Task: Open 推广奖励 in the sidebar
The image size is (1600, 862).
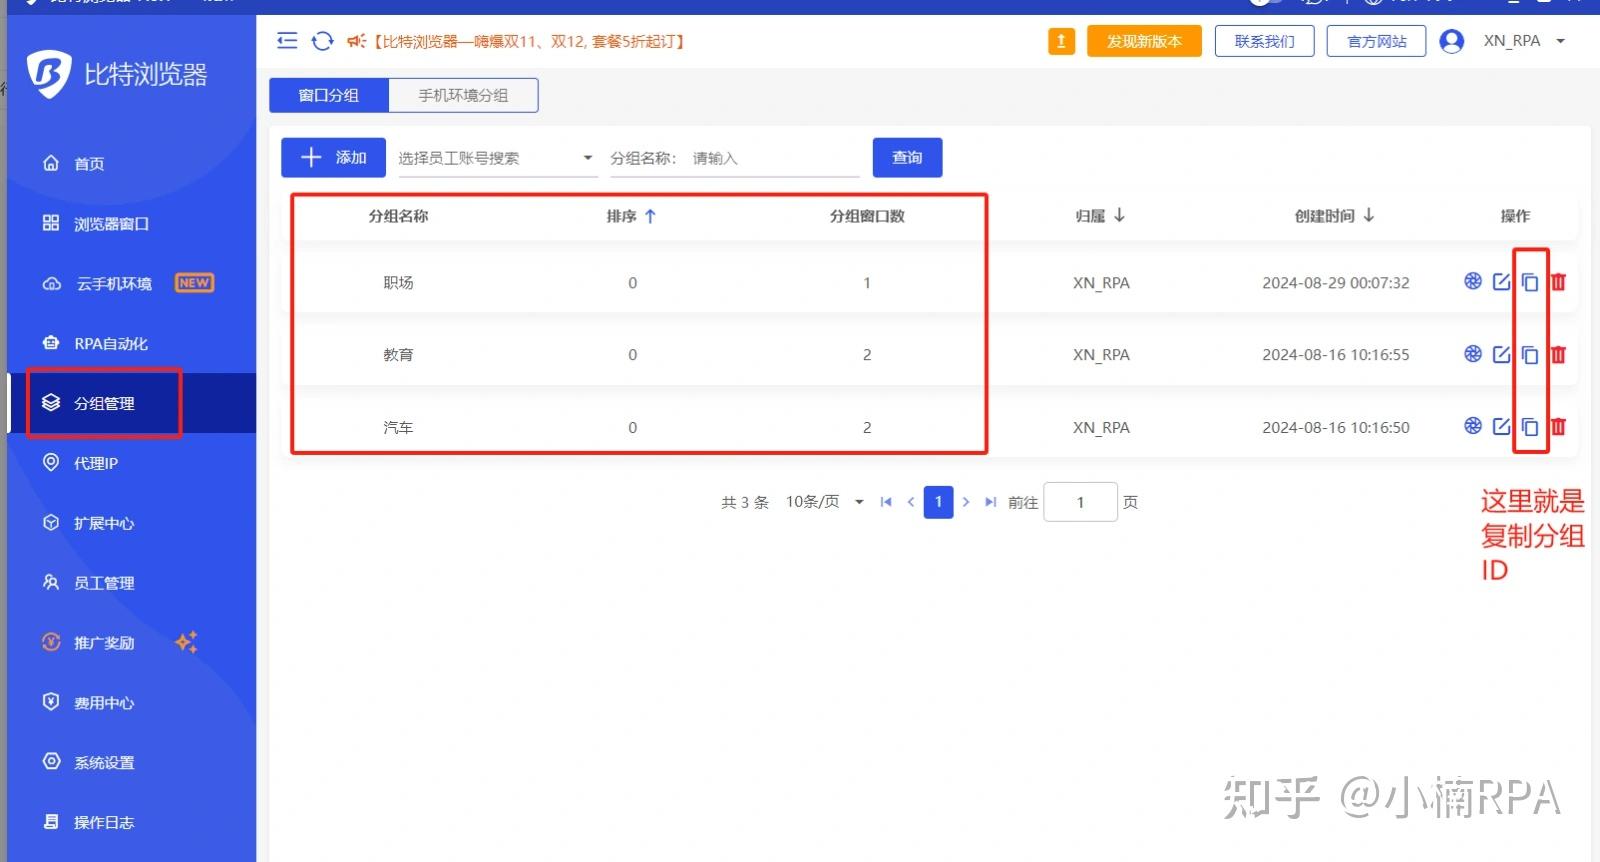Action: click(x=88, y=643)
